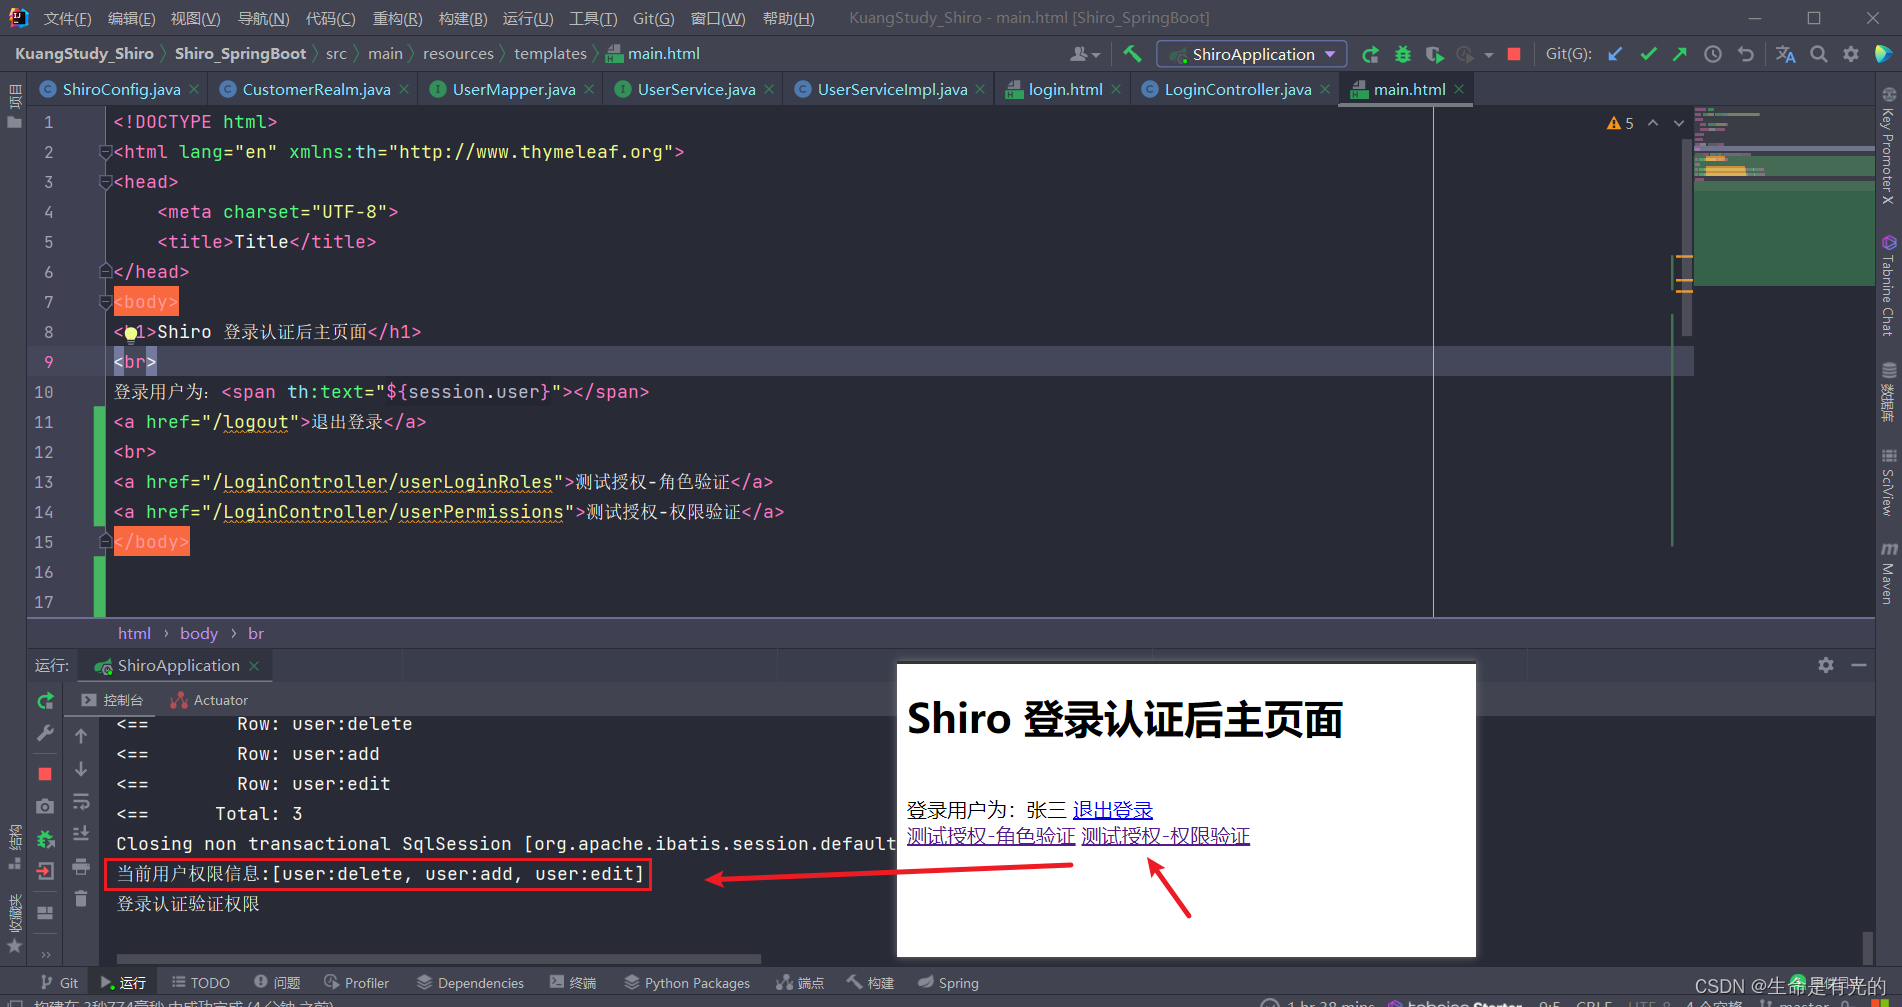Click Git update project arrow icon
The width and height of the screenshot is (1902, 1007).
coord(1615,54)
